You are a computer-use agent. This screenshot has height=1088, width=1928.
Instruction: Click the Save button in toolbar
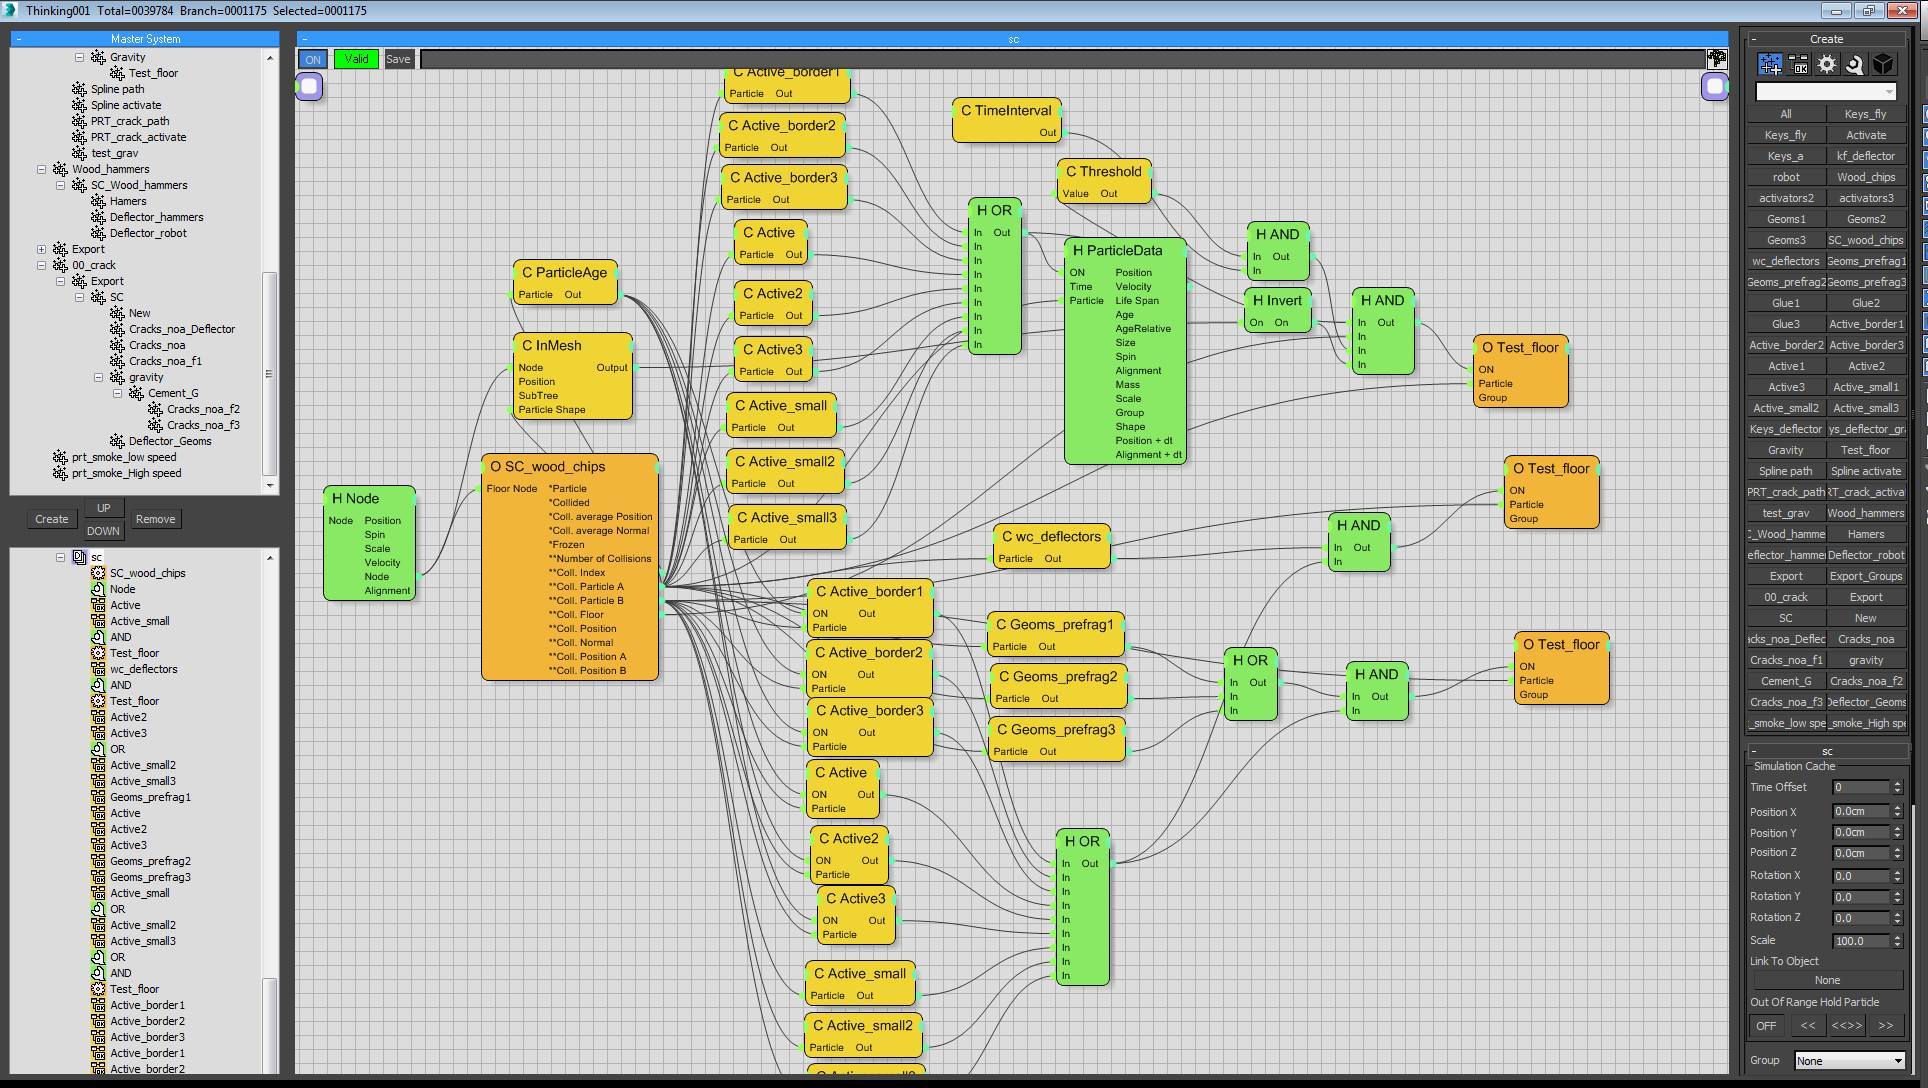pos(398,60)
